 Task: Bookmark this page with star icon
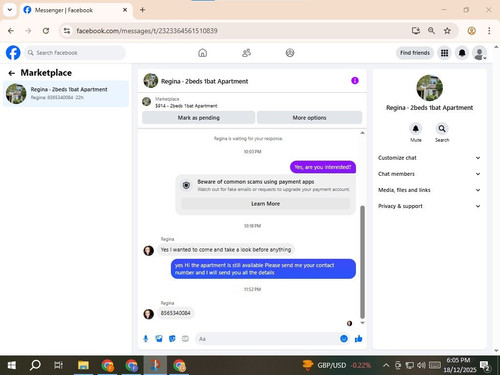447,31
